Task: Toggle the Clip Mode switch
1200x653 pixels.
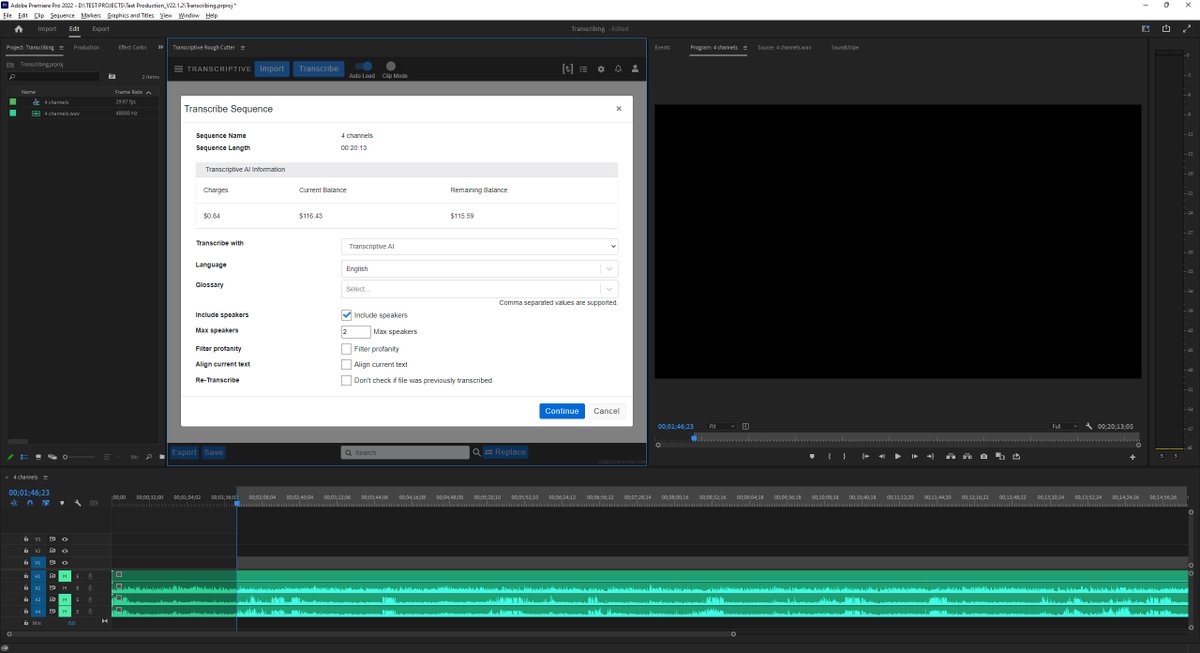Action: 391,66
